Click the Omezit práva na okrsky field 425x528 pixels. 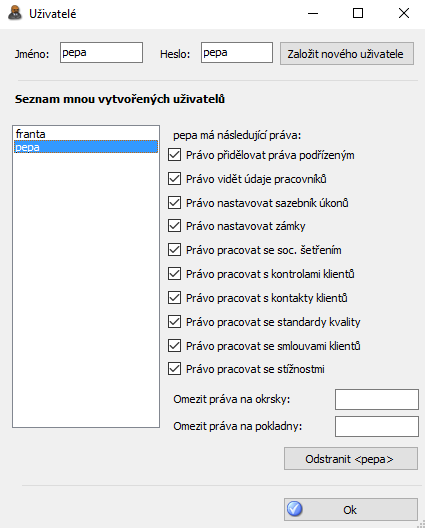(x=377, y=399)
